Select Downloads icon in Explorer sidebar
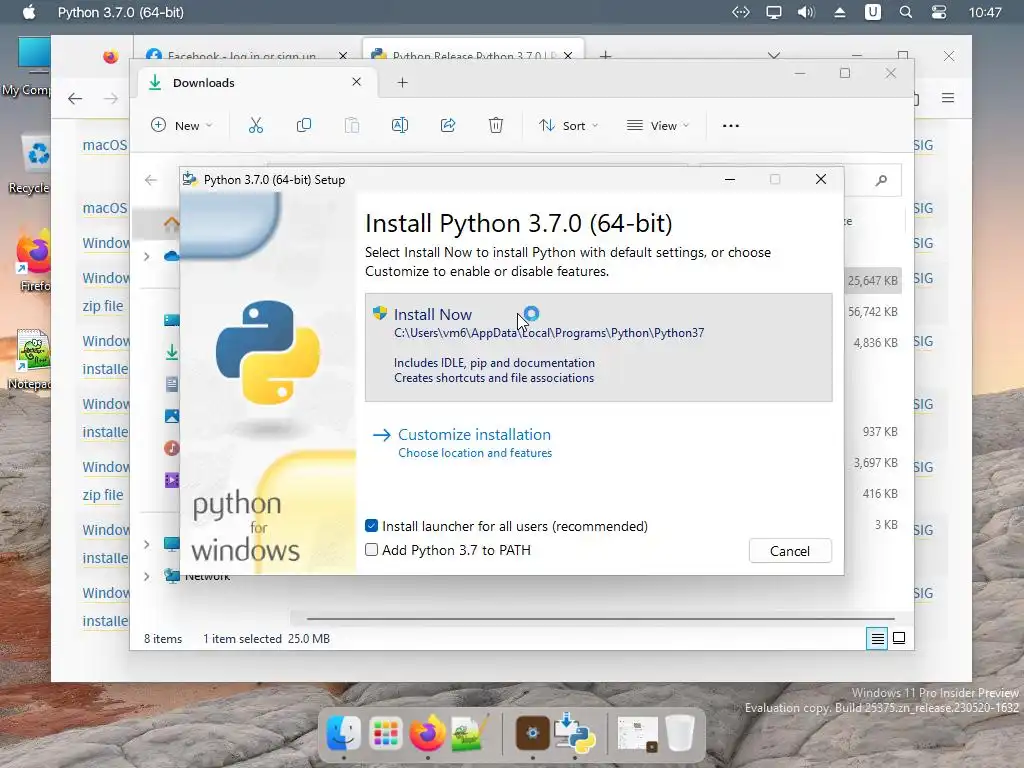Viewport: 1024px width, 768px height. (x=172, y=352)
